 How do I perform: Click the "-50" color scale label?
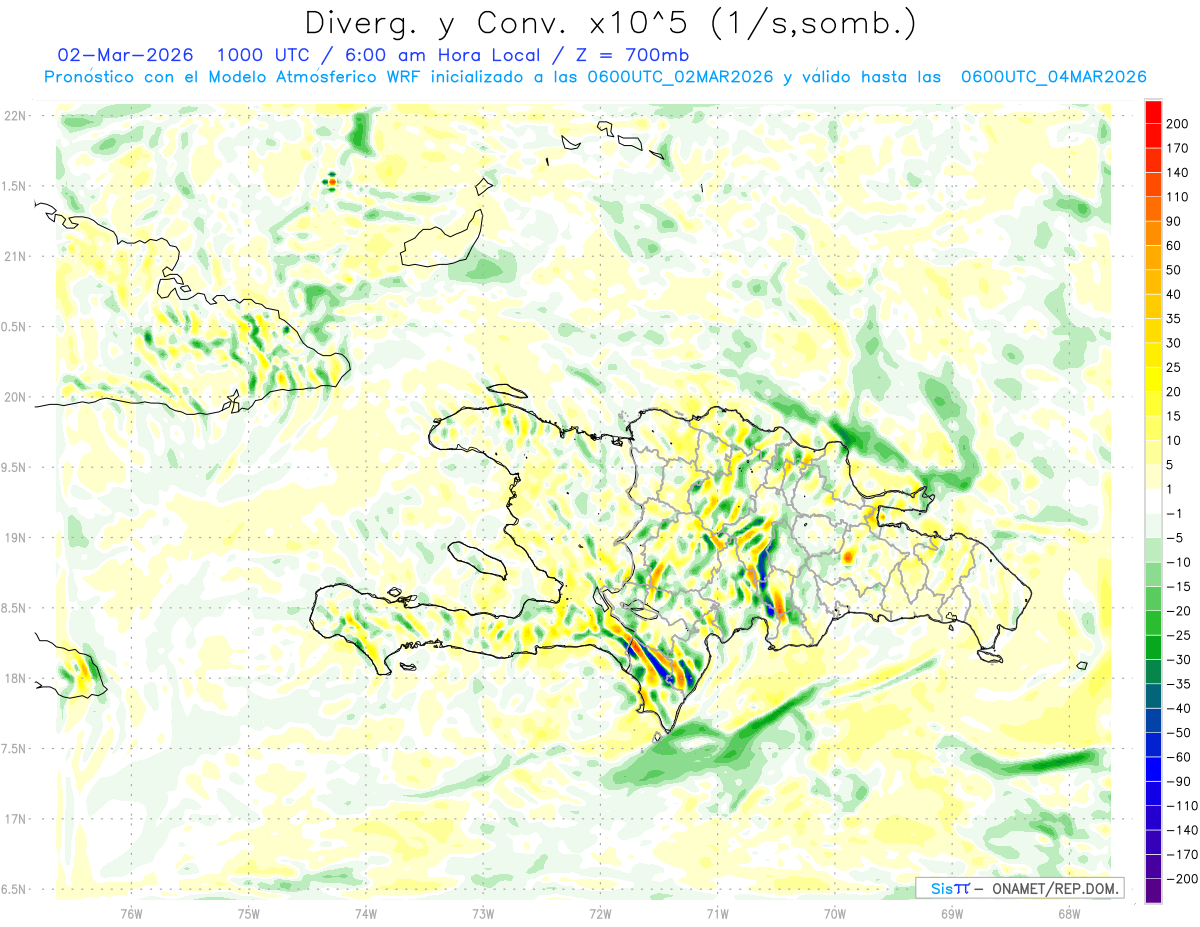(x=1177, y=734)
